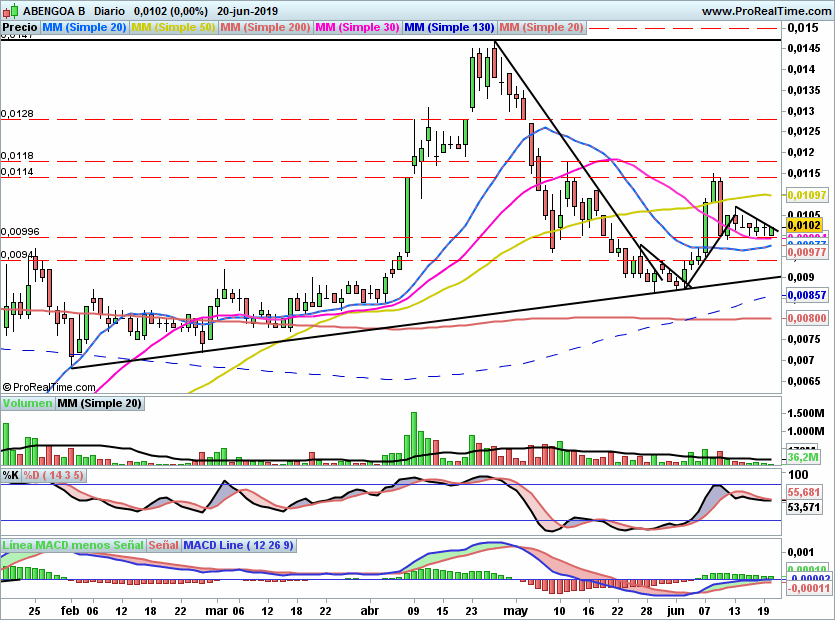
Task: Select the 0,01097 moving average value tag
Action: tap(807, 195)
